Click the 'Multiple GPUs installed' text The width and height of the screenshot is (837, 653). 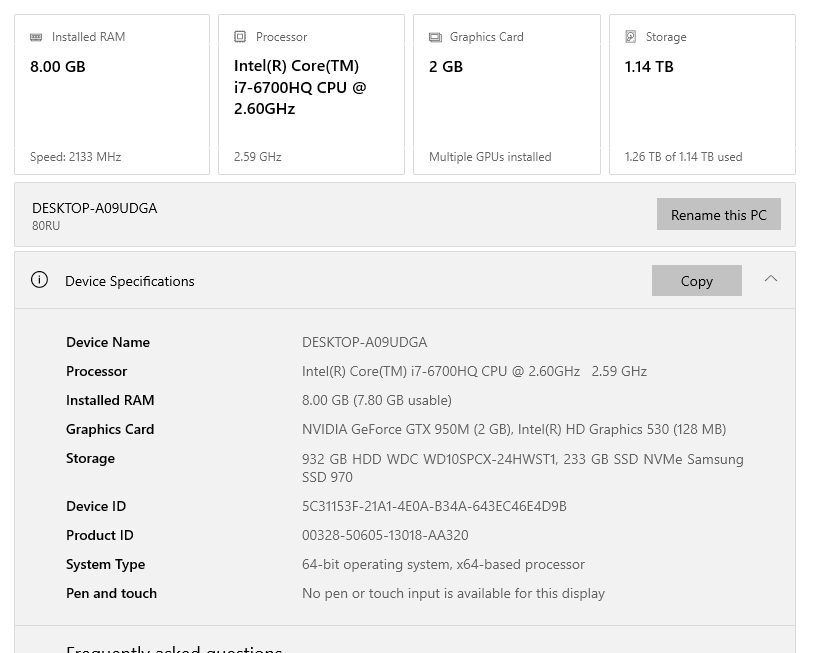pyautogui.click(x=490, y=157)
